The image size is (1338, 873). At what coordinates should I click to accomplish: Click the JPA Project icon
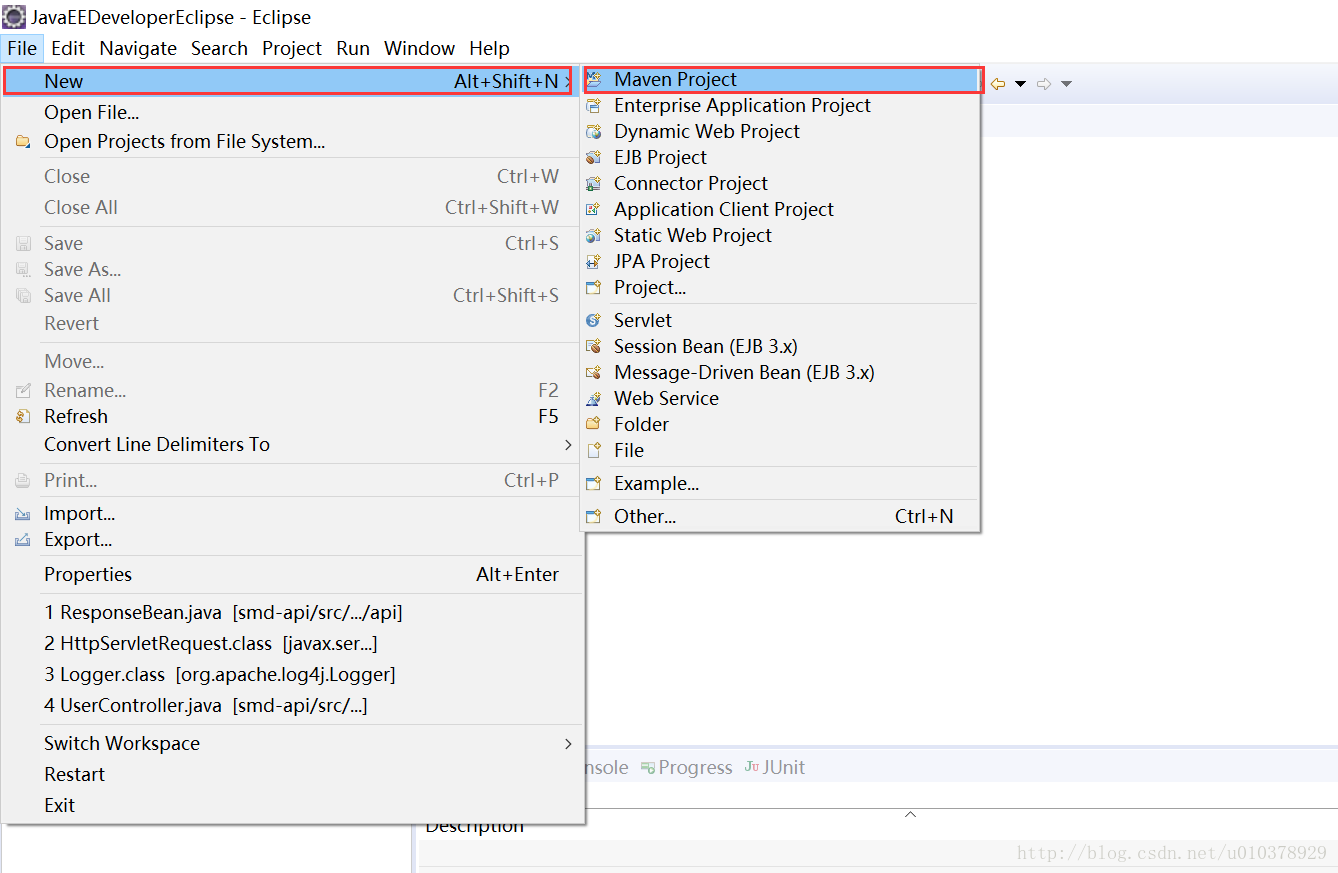click(594, 262)
